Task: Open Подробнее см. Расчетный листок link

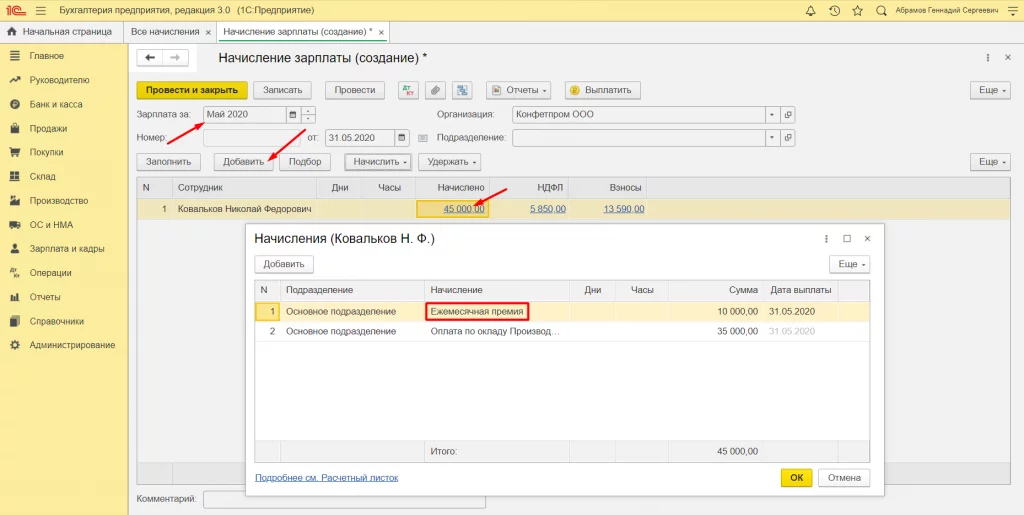Action: 327,478
